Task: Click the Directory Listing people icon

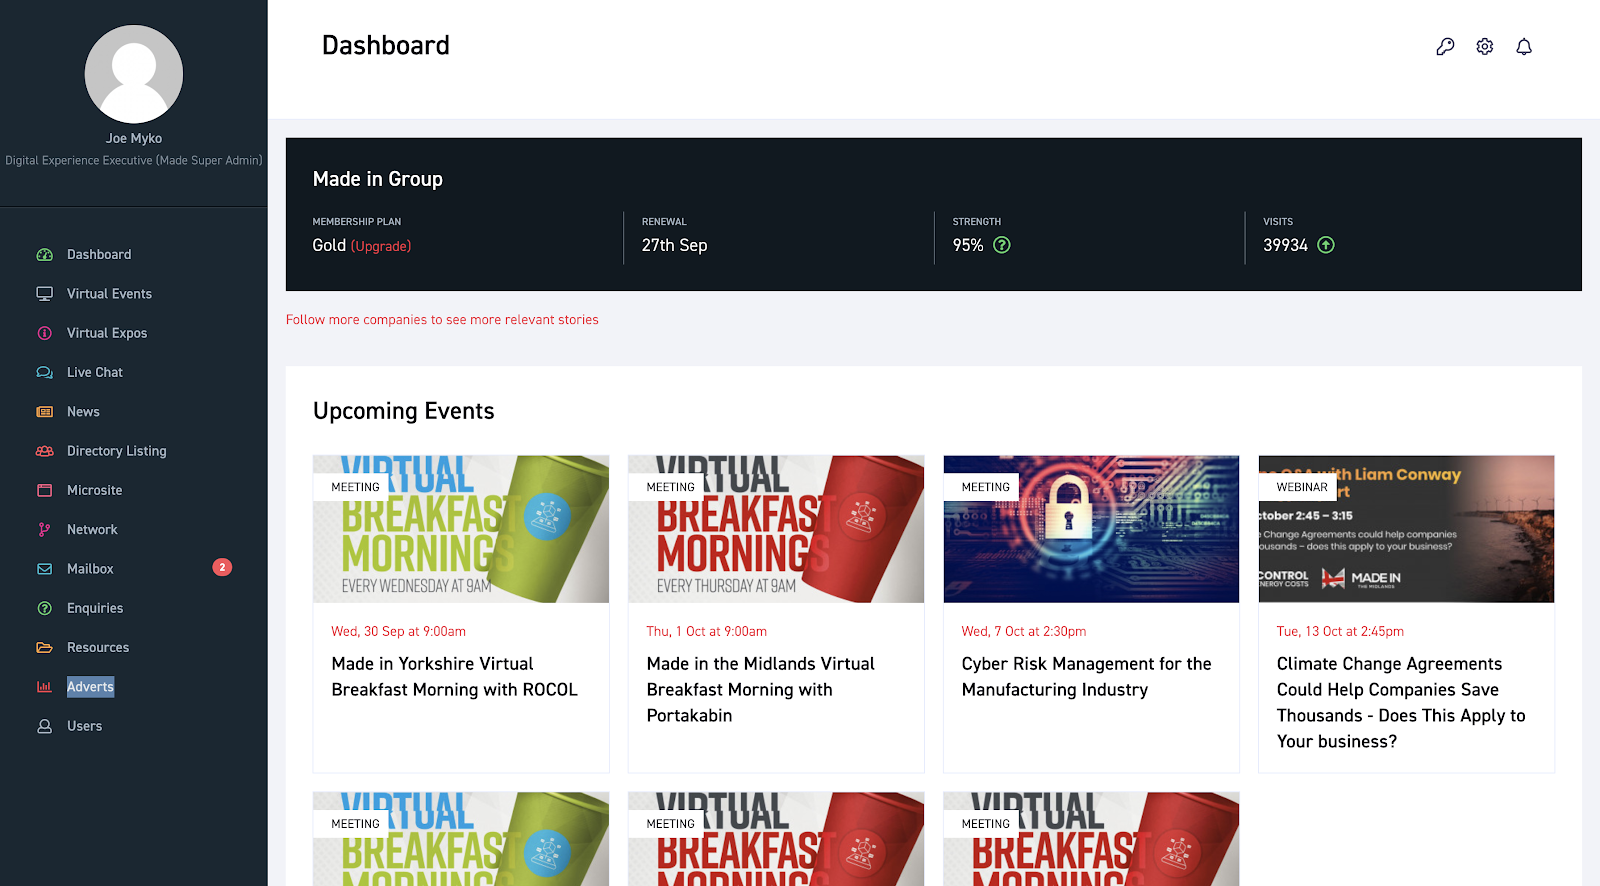Action: point(44,451)
